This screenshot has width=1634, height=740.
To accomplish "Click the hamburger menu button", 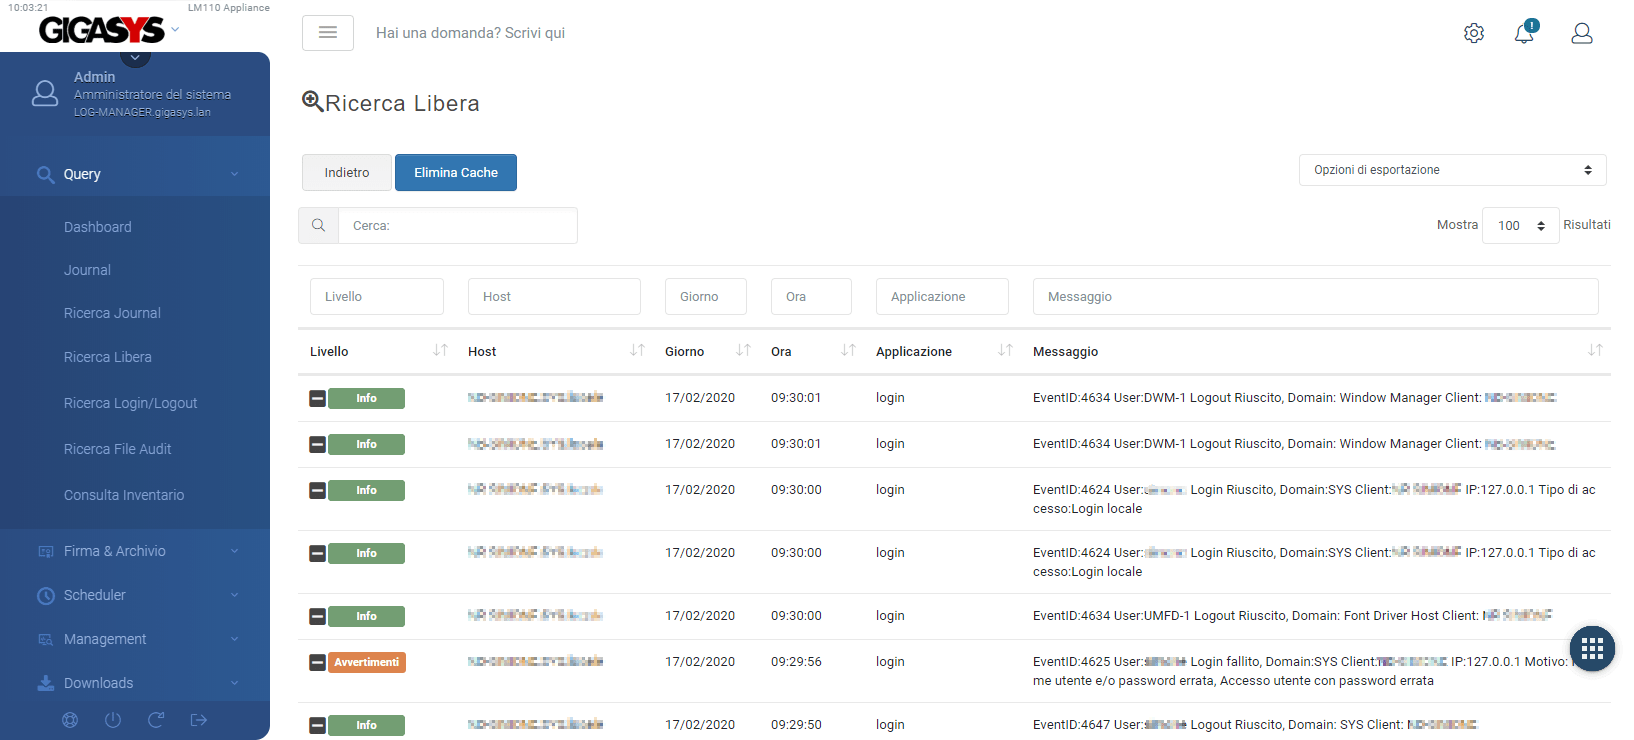I will [327, 33].
